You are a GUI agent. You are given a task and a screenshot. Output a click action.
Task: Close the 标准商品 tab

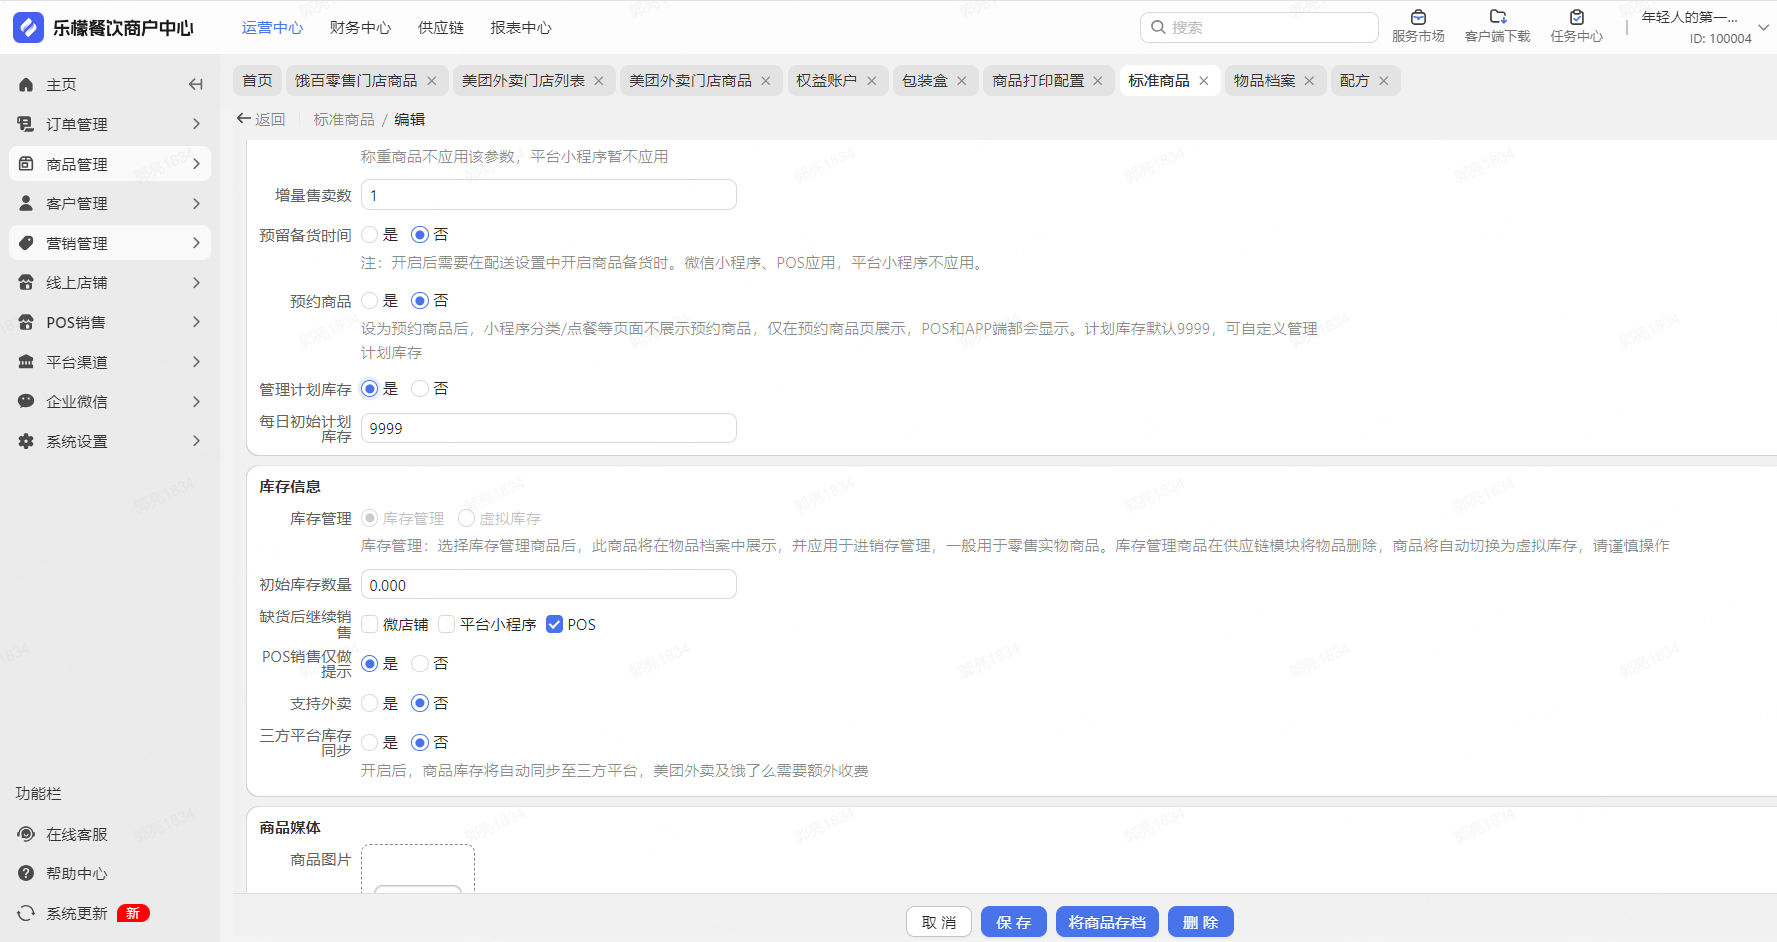click(x=1204, y=81)
